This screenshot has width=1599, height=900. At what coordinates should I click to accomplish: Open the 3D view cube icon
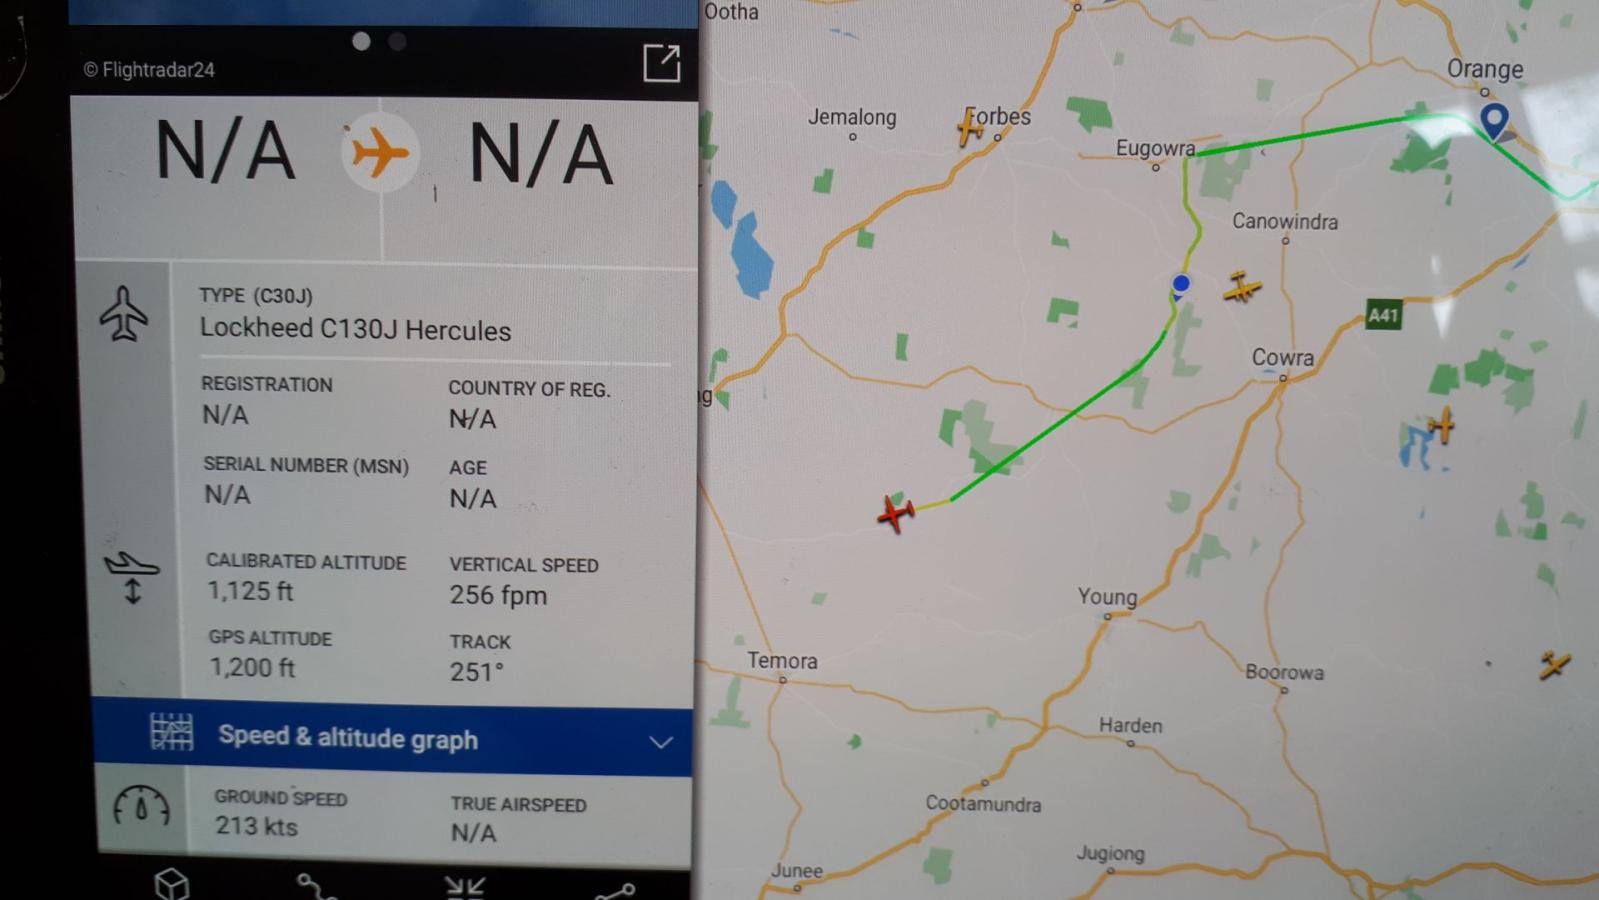point(172,885)
